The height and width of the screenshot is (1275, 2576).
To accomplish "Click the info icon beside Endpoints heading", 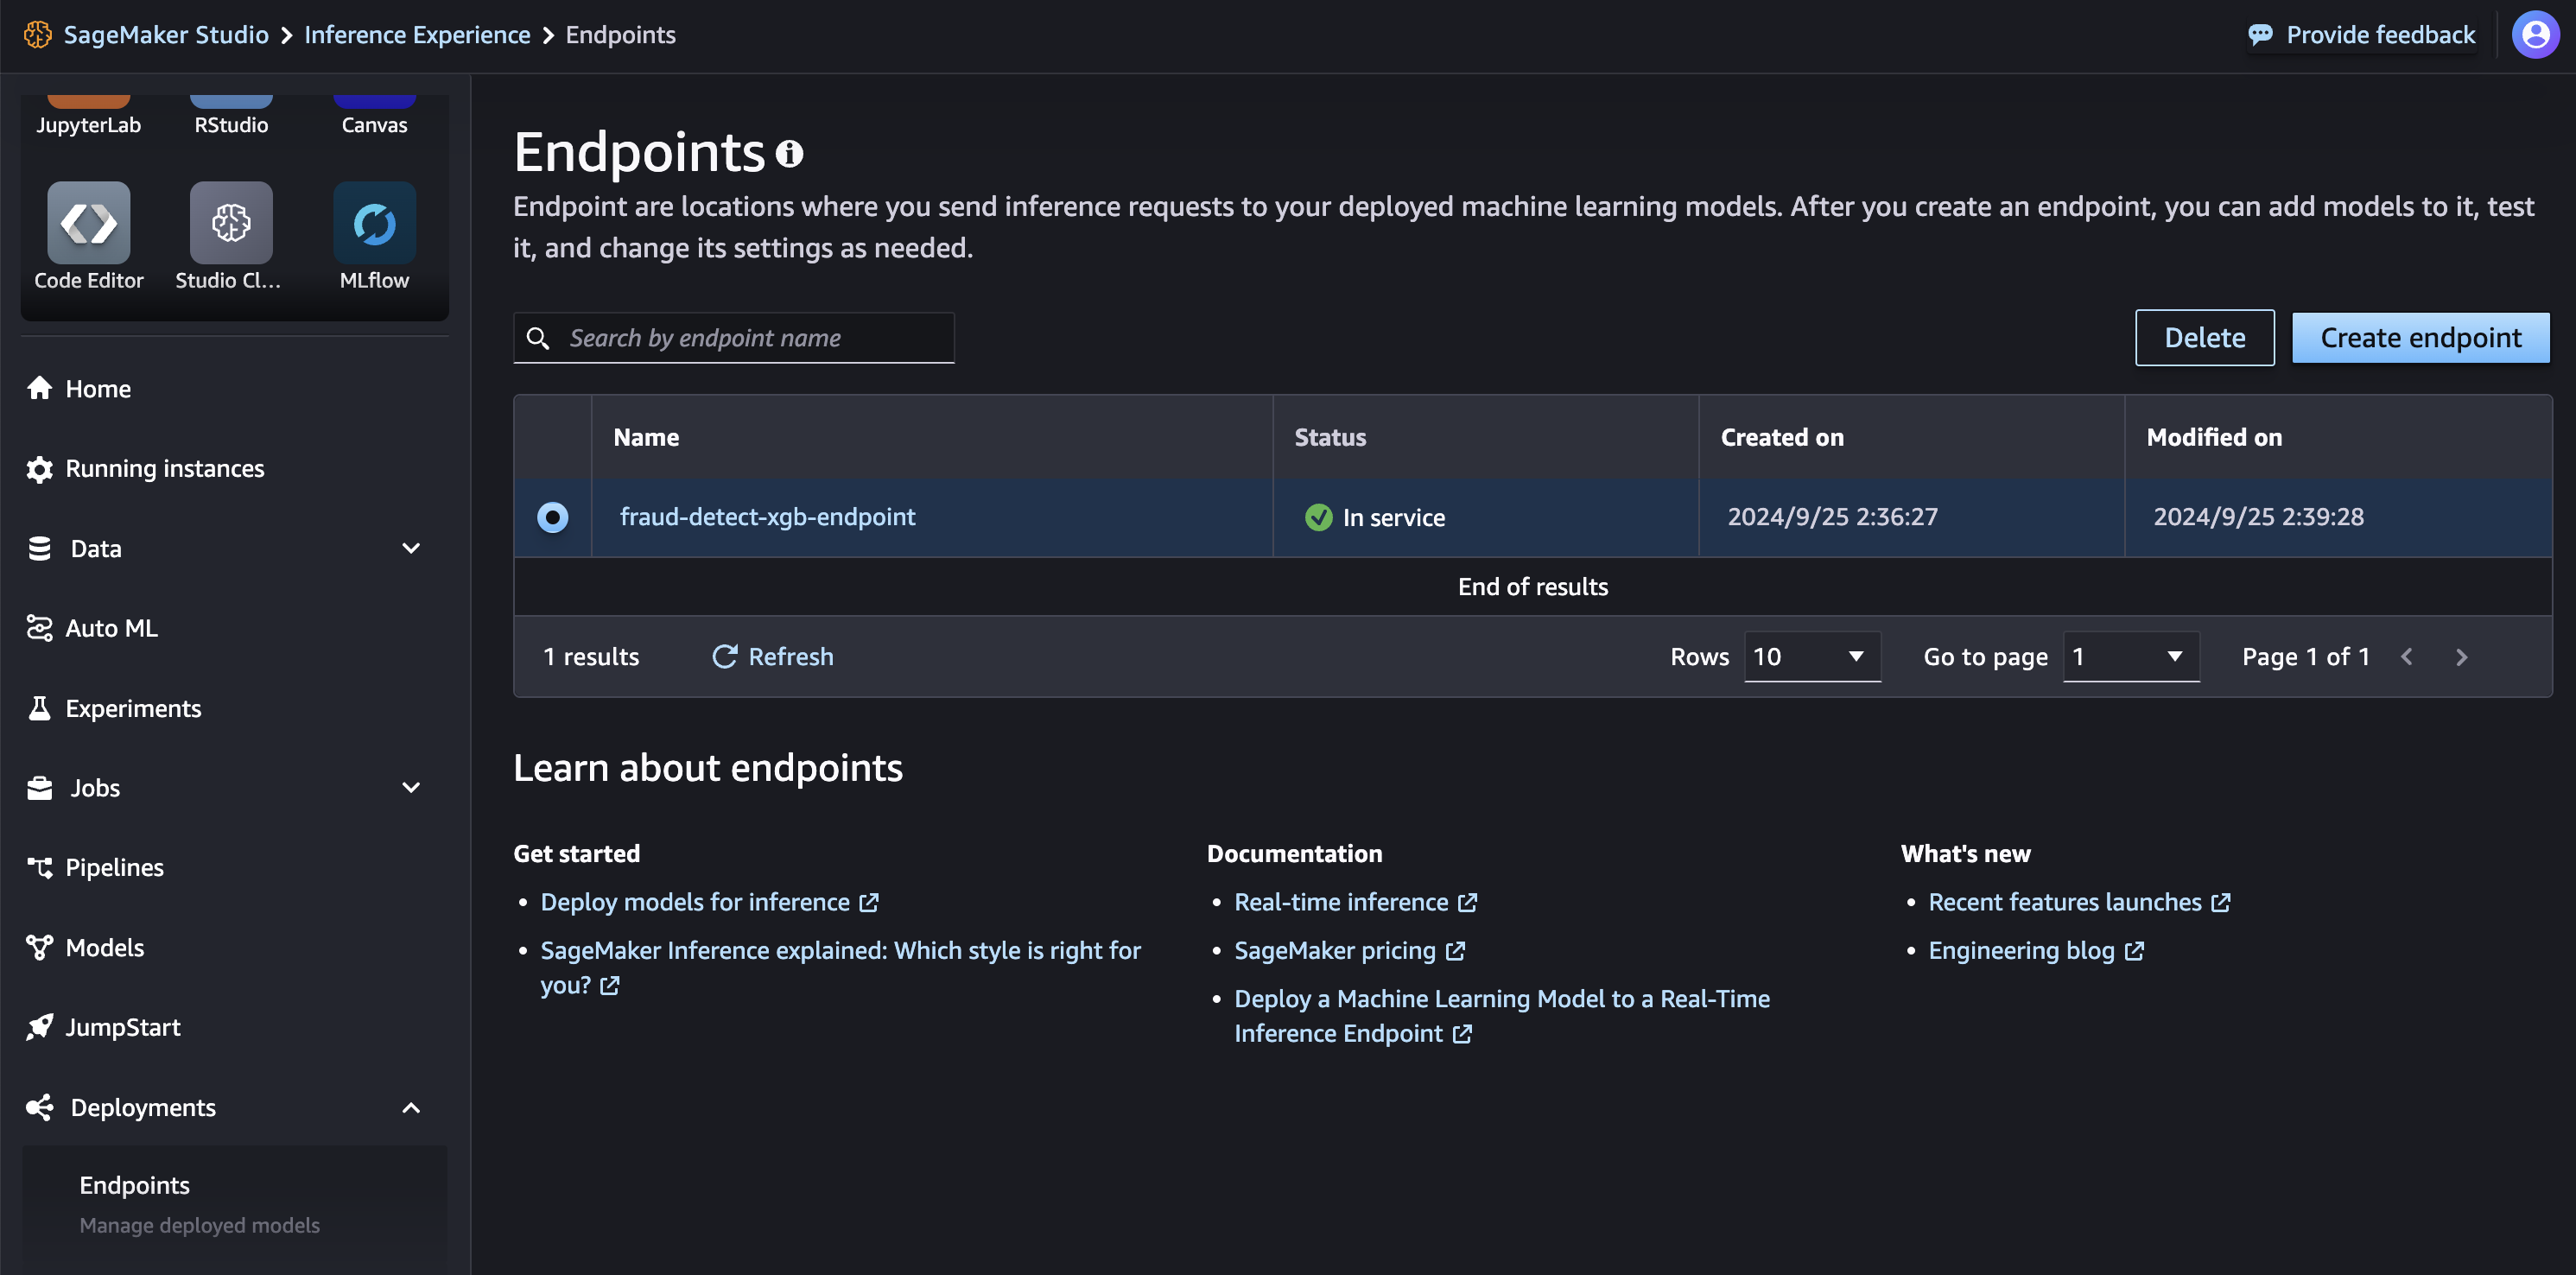I will [x=790, y=153].
